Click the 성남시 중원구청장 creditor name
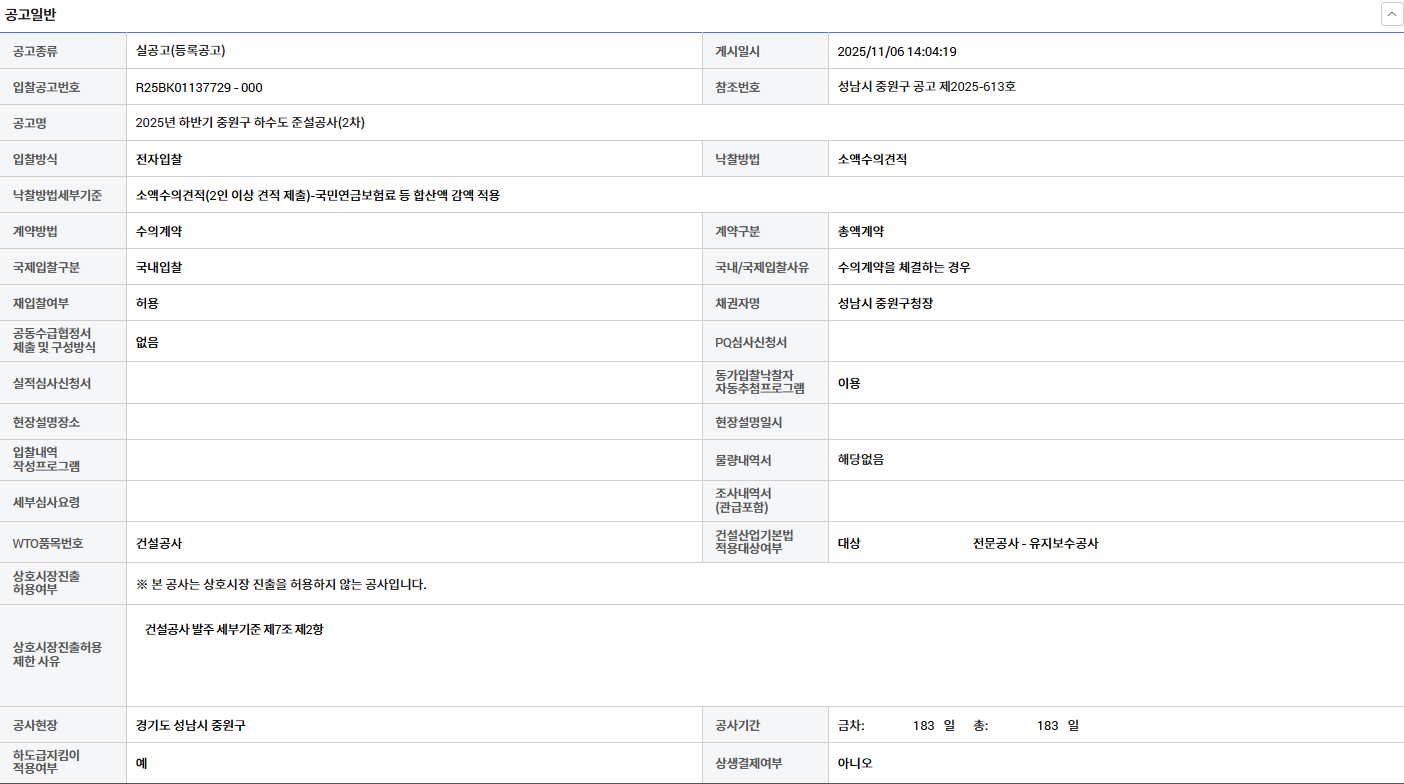Screen dimensions: 1404x784 tap(885, 303)
